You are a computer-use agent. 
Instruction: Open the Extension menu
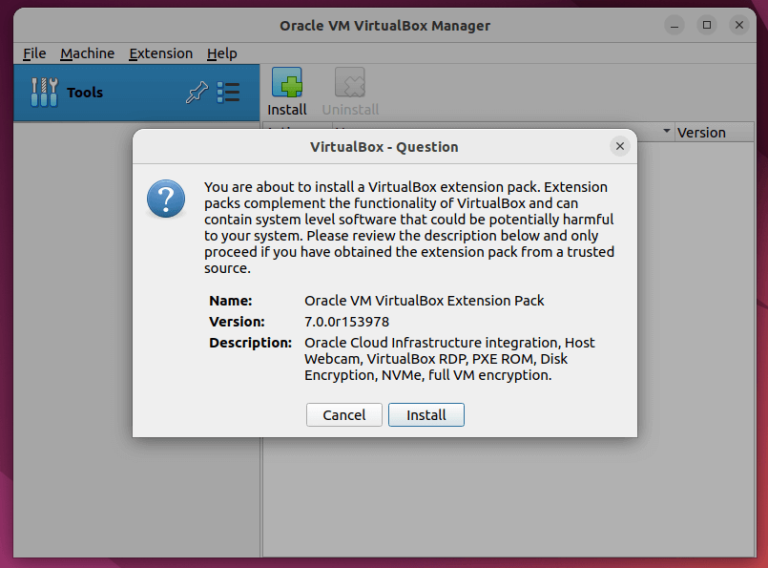click(x=161, y=54)
